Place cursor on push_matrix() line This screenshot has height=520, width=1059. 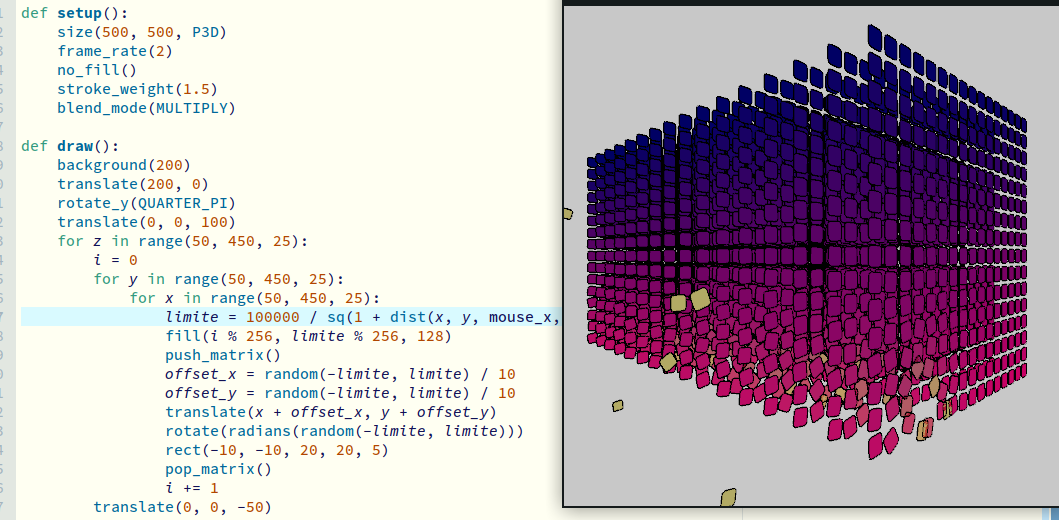coord(223,355)
